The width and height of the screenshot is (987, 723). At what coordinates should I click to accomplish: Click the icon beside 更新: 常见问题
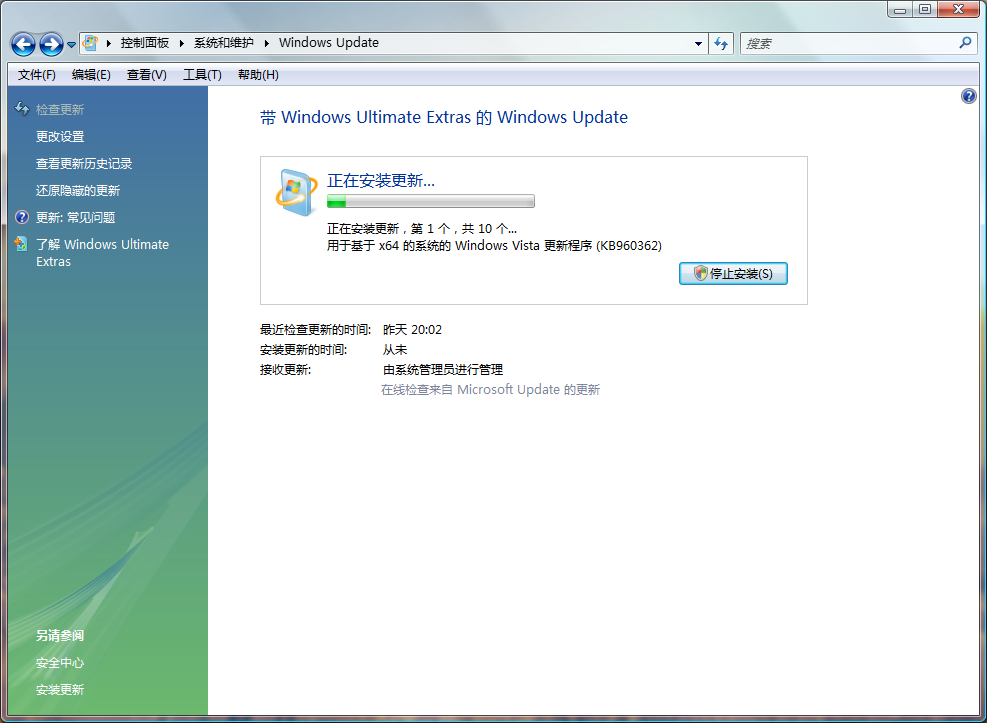22,217
